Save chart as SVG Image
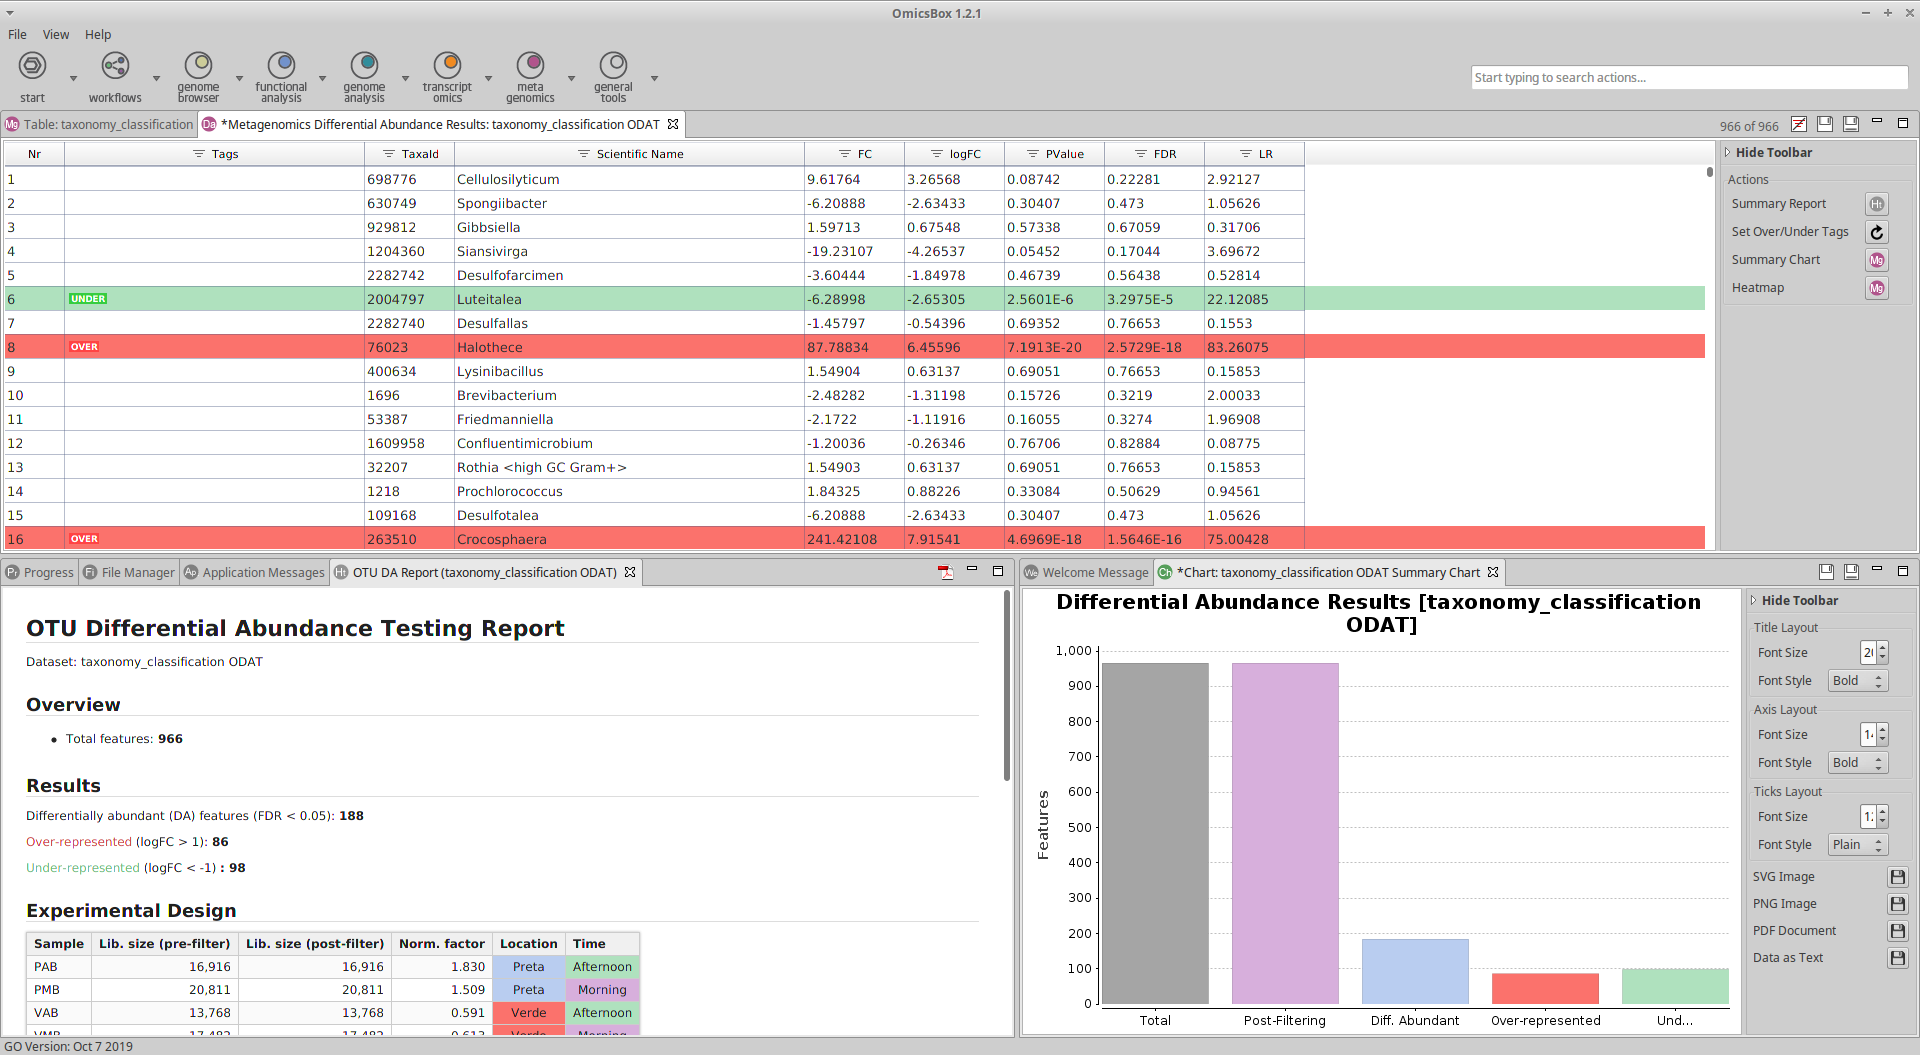1920x1055 pixels. [1896, 877]
